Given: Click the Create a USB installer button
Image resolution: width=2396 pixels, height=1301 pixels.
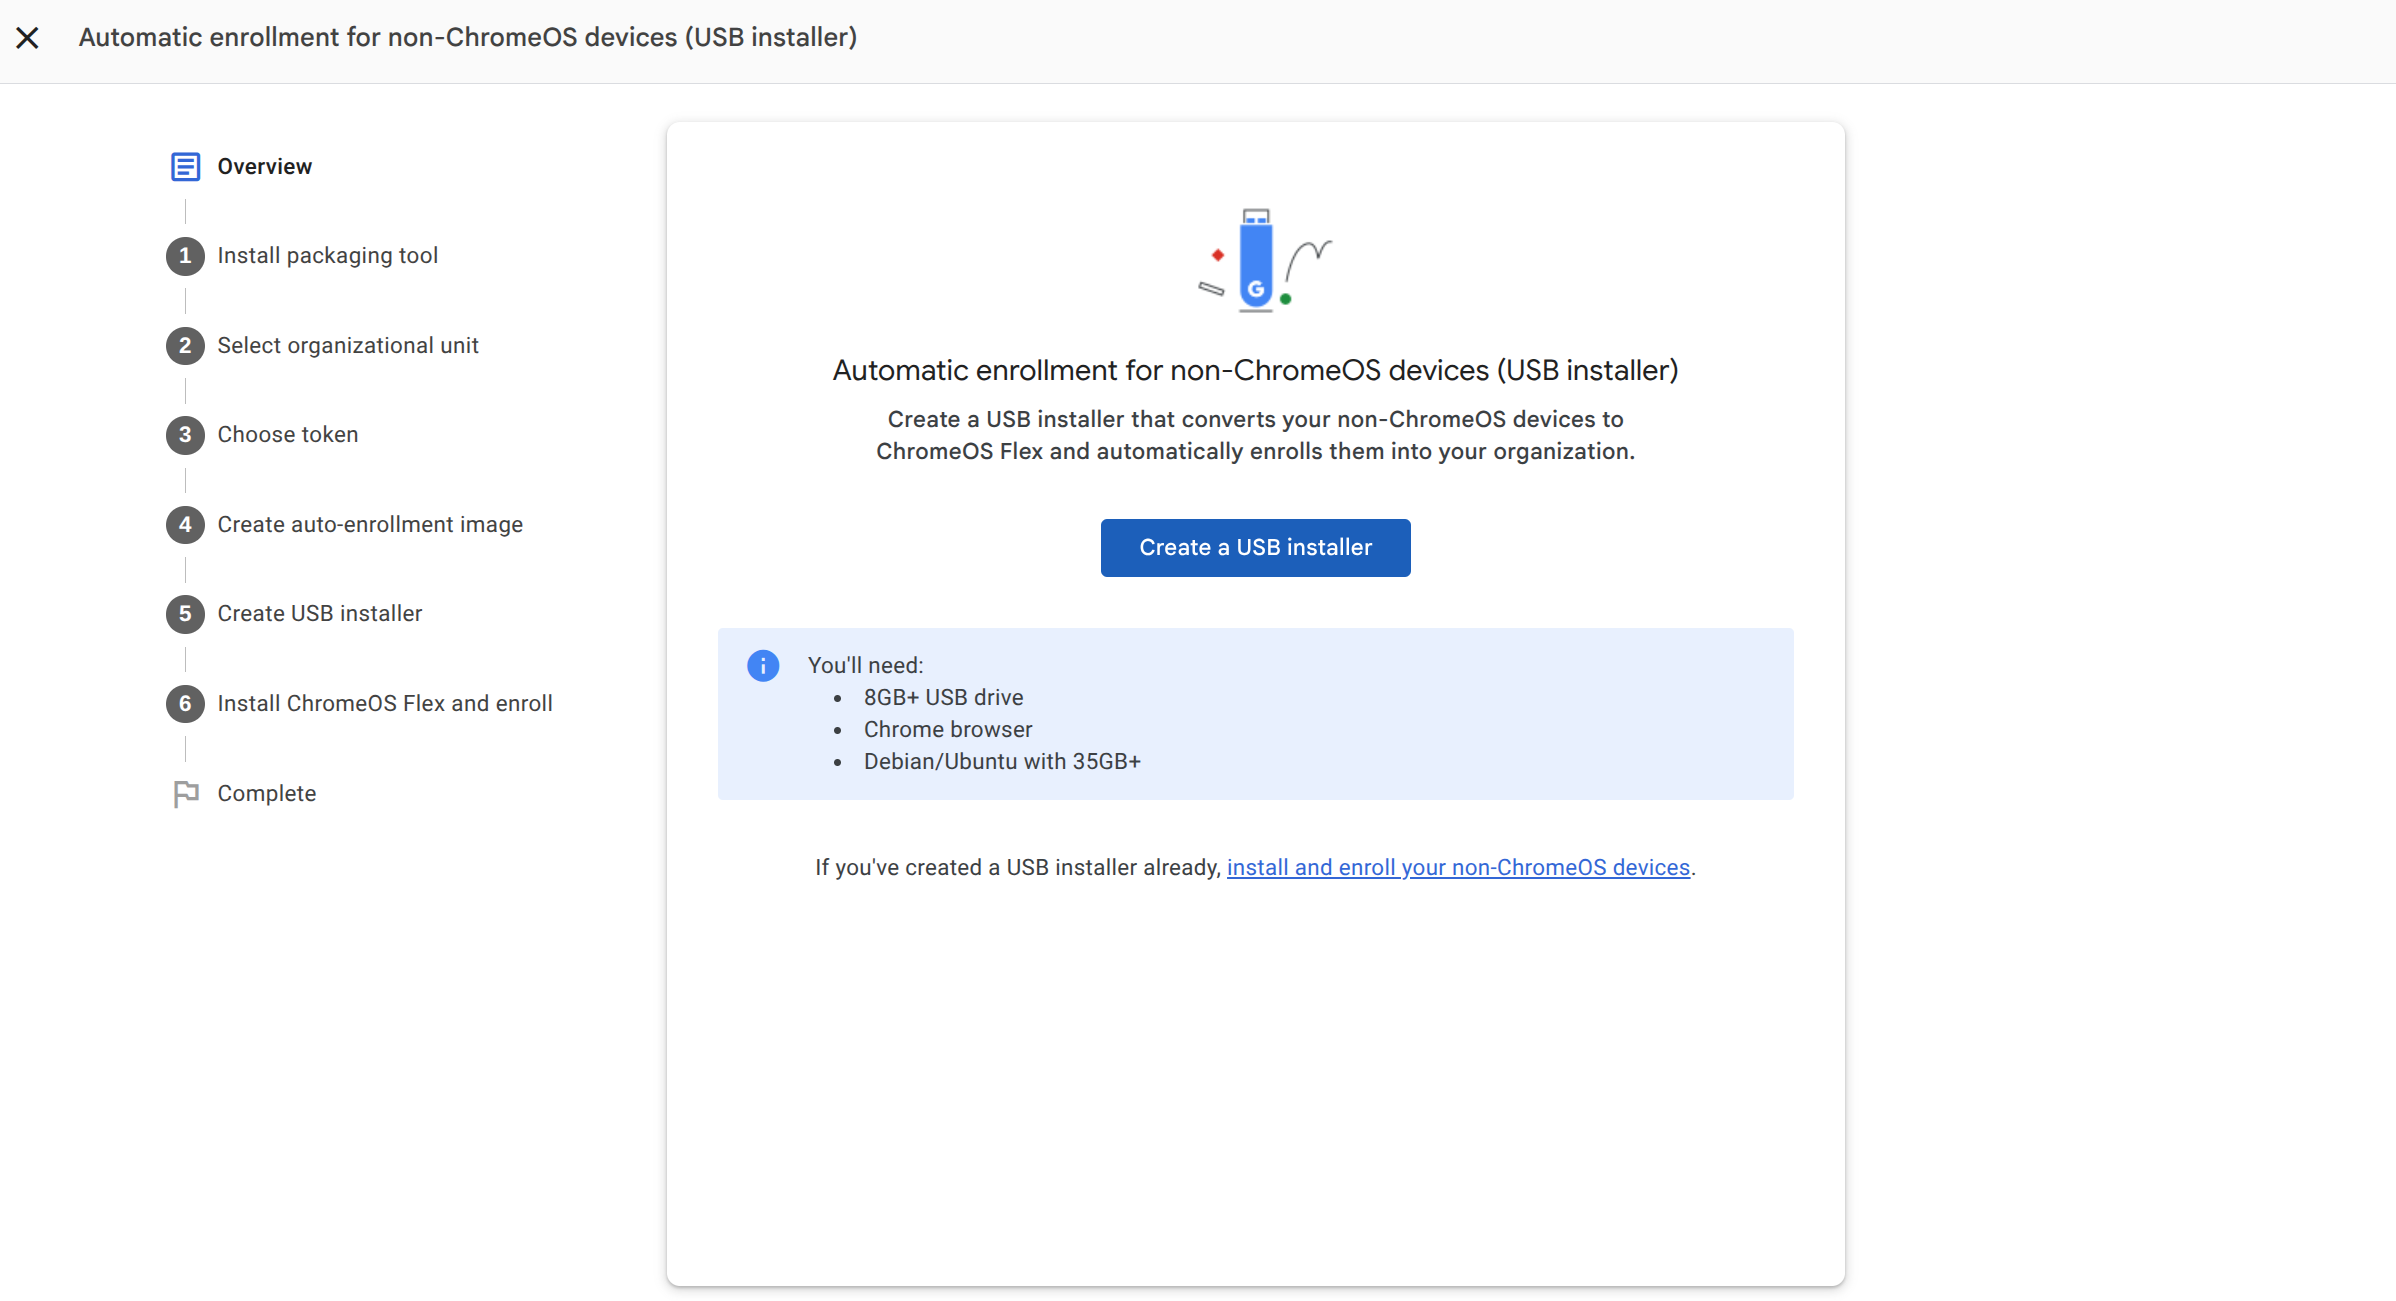Looking at the screenshot, I should click(x=1255, y=548).
